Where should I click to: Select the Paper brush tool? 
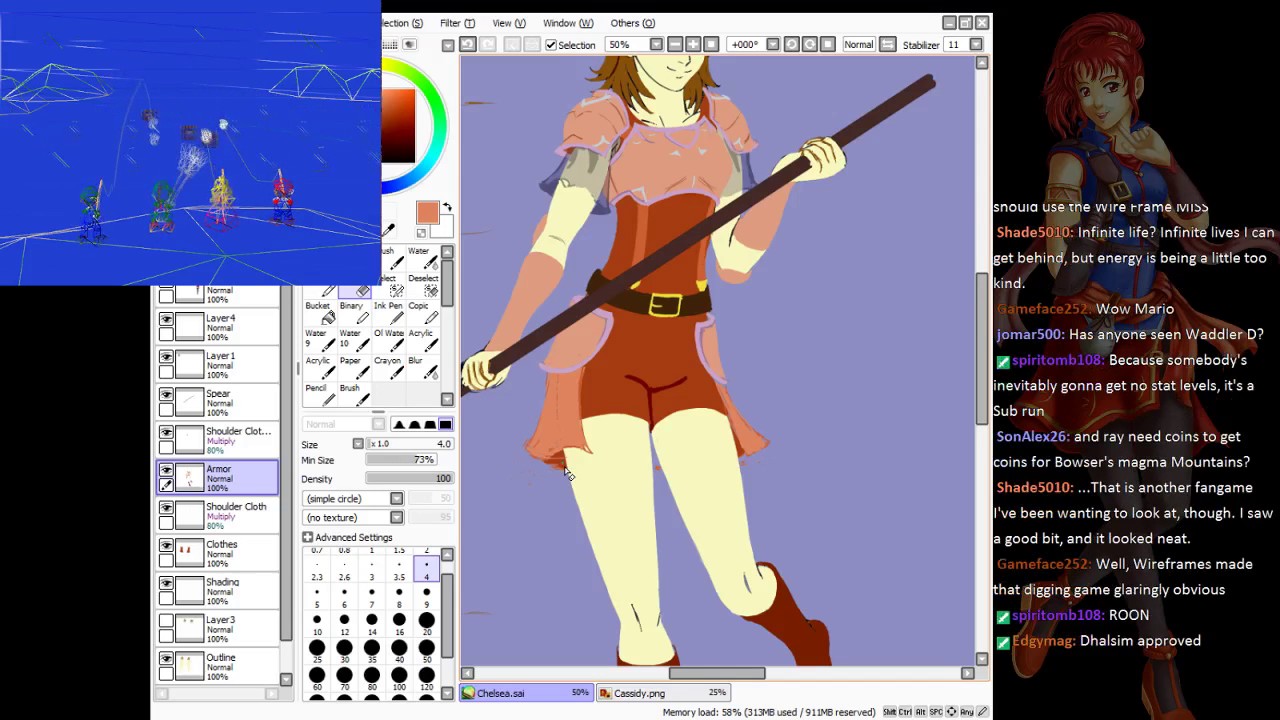[353, 367]
